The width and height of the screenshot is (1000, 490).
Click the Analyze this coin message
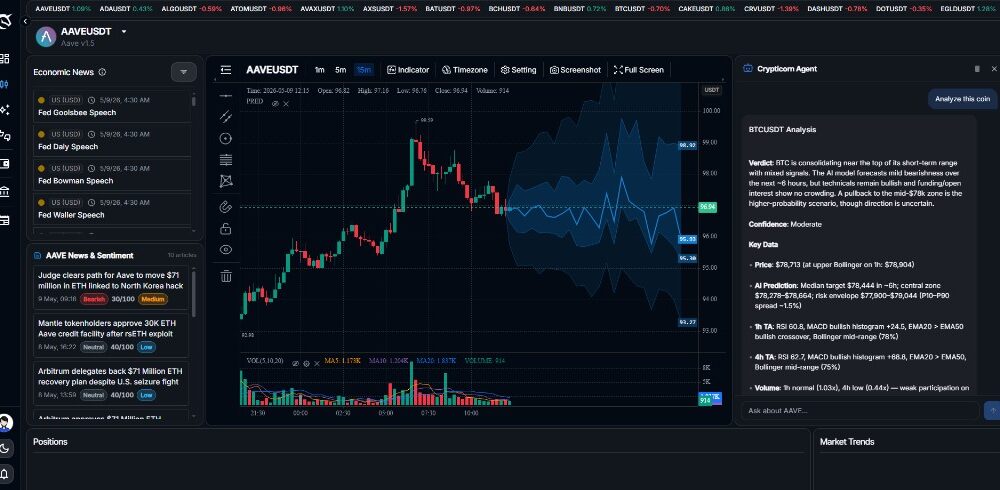962,99
